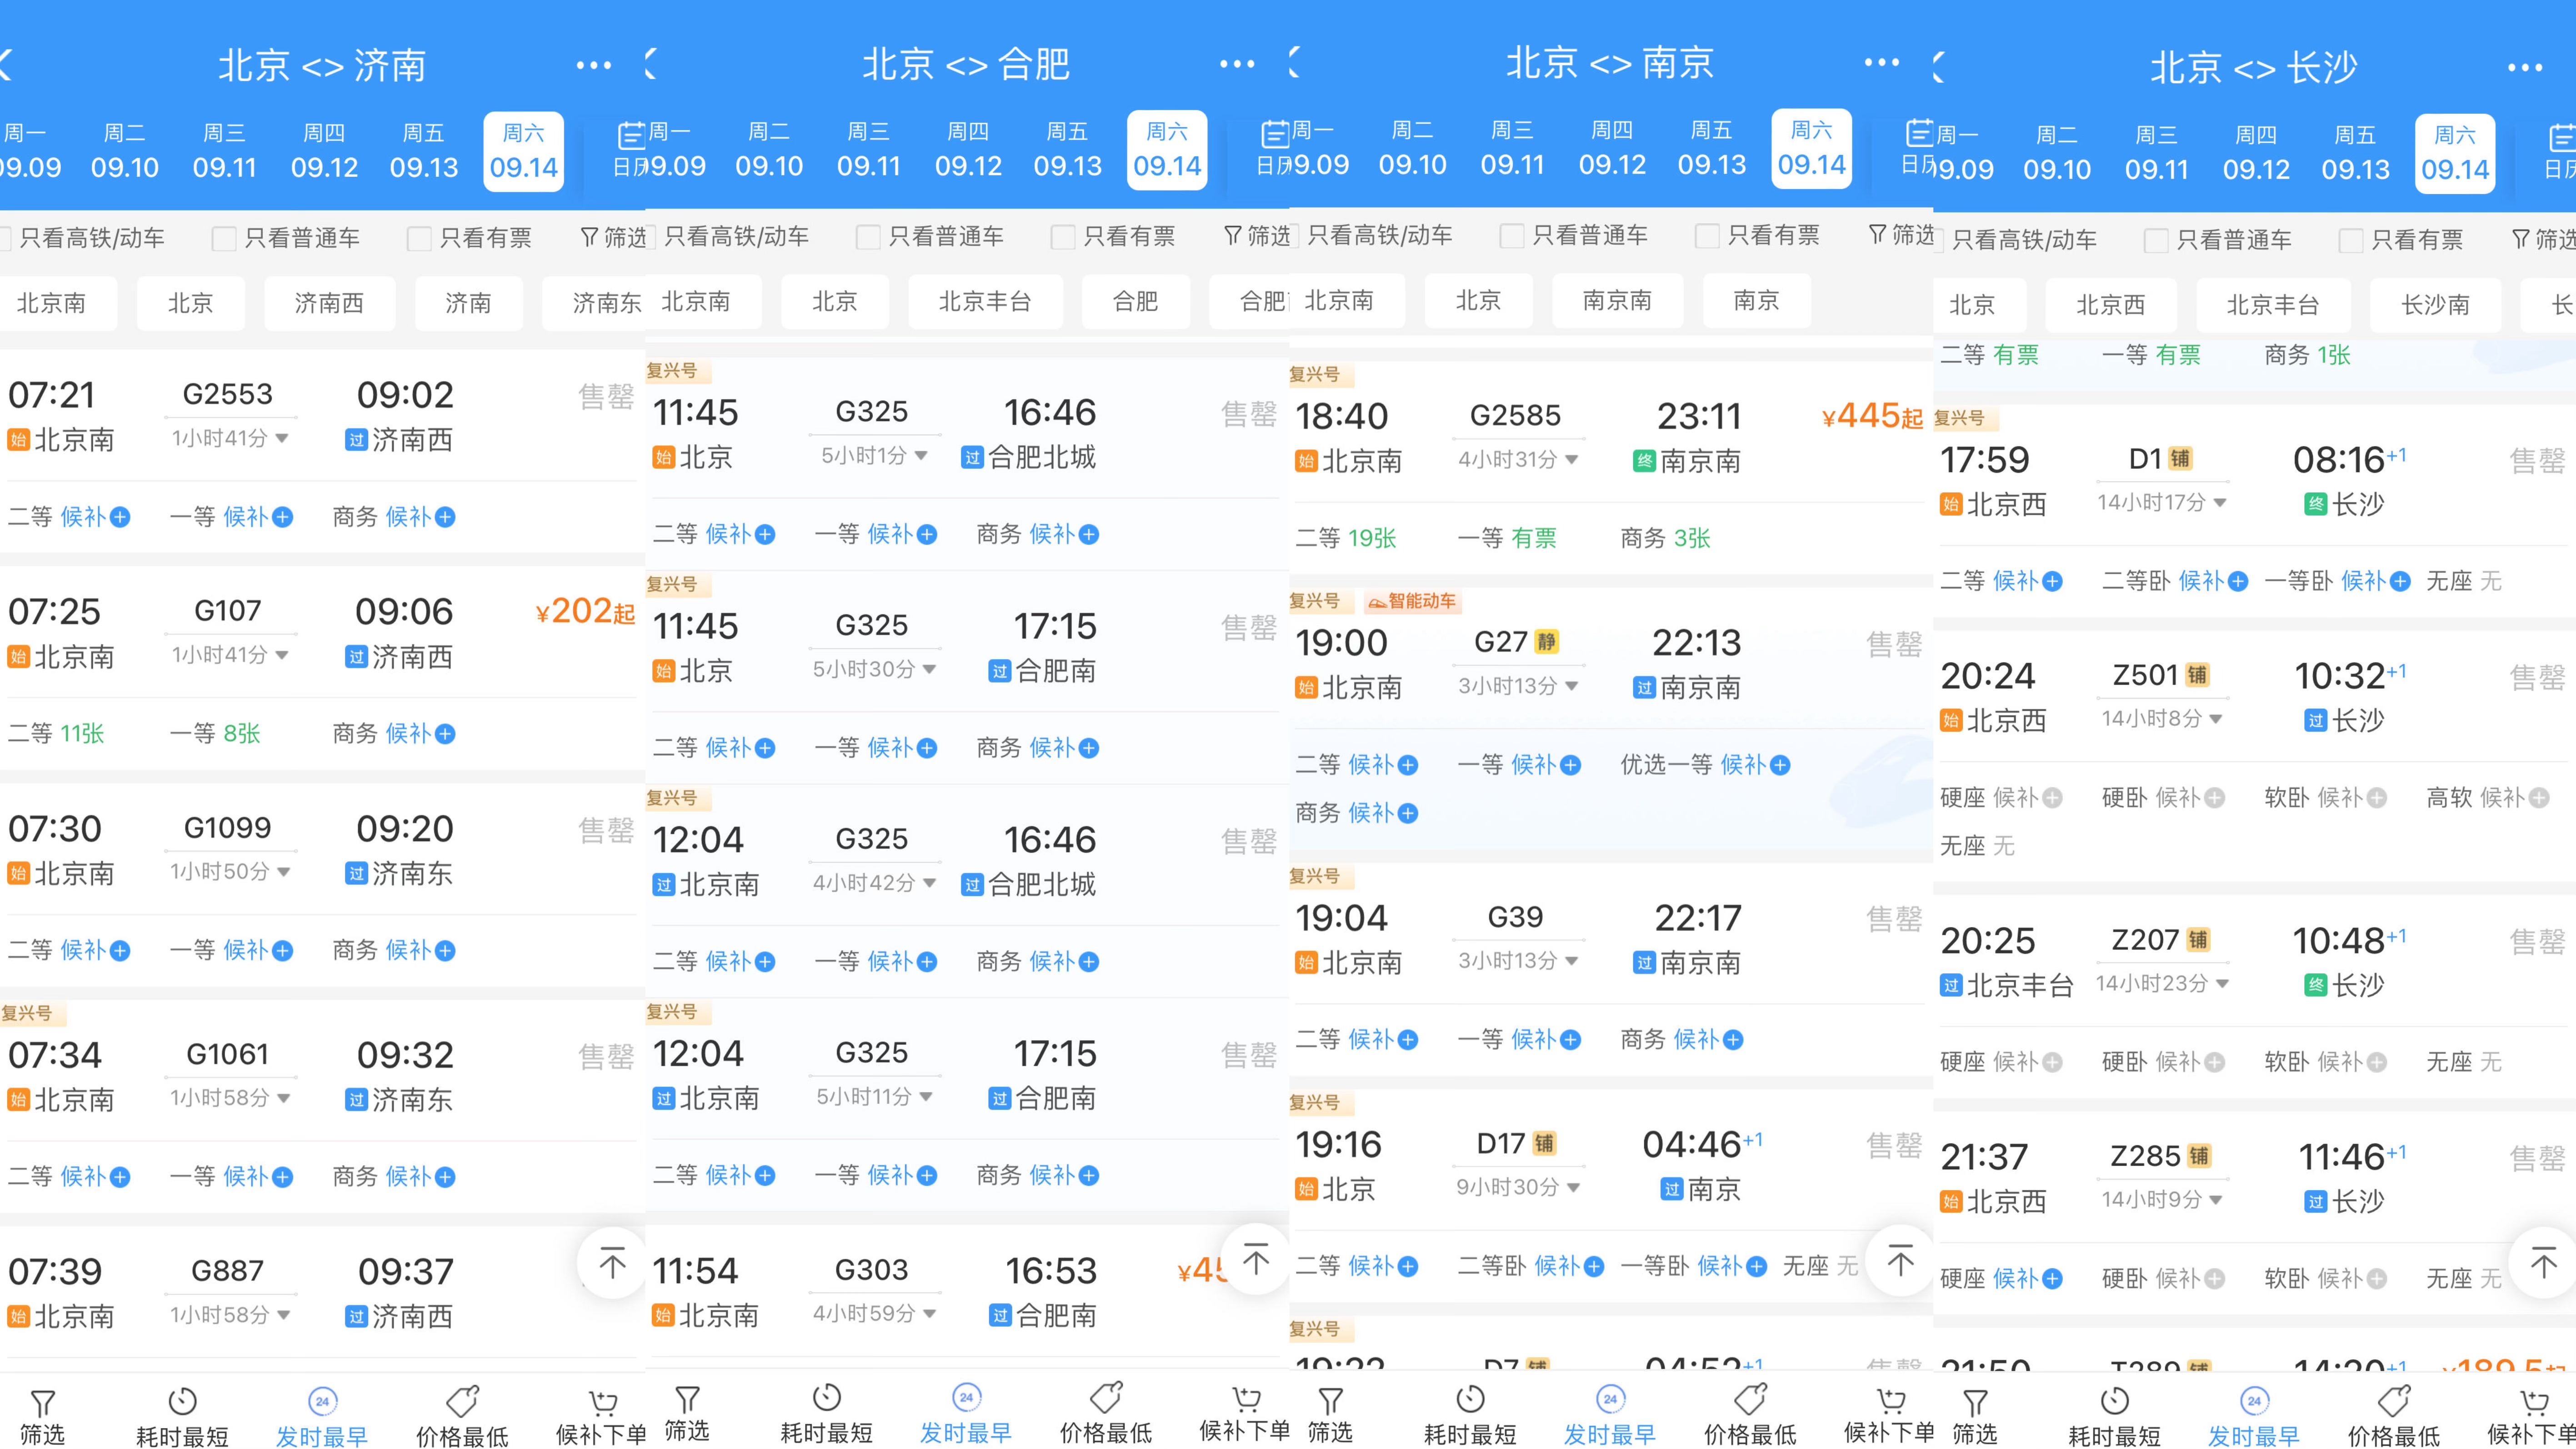Check 只看普通车 in Beijing-Nanjing panel
This screenshot has width=2576, height=1449.
[x=1512, y=235]
